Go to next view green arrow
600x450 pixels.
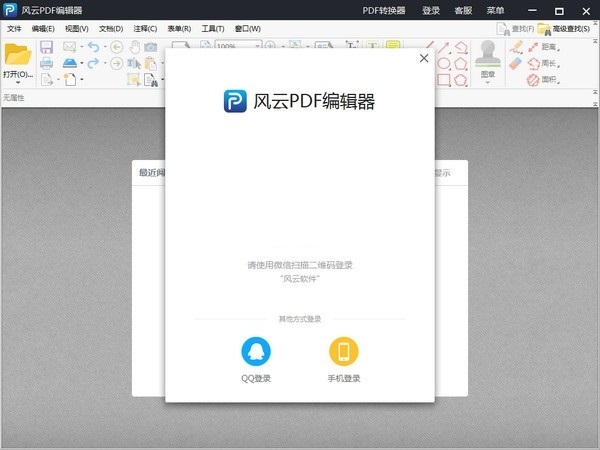click(117, 63)
